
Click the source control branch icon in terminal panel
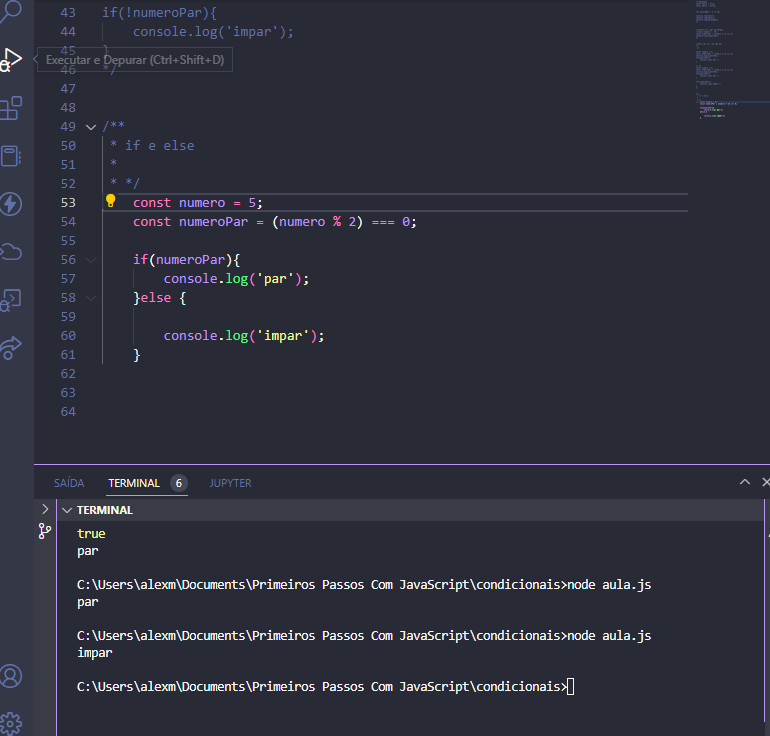(x=45, y=531)
